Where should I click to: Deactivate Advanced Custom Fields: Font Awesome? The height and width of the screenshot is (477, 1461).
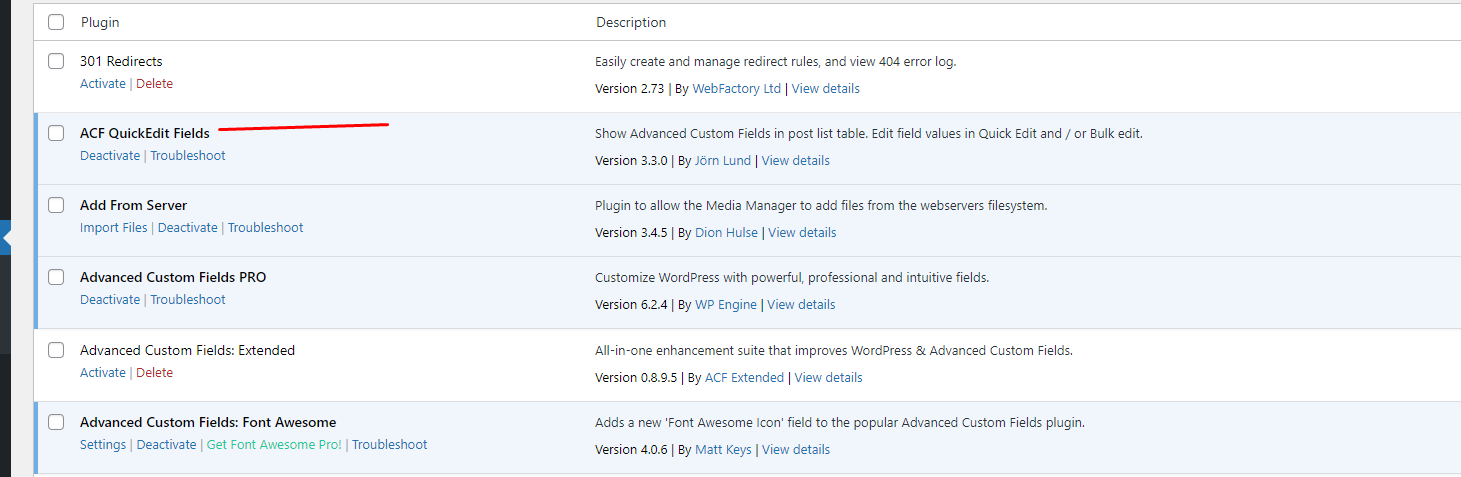(x=167, y=445)
